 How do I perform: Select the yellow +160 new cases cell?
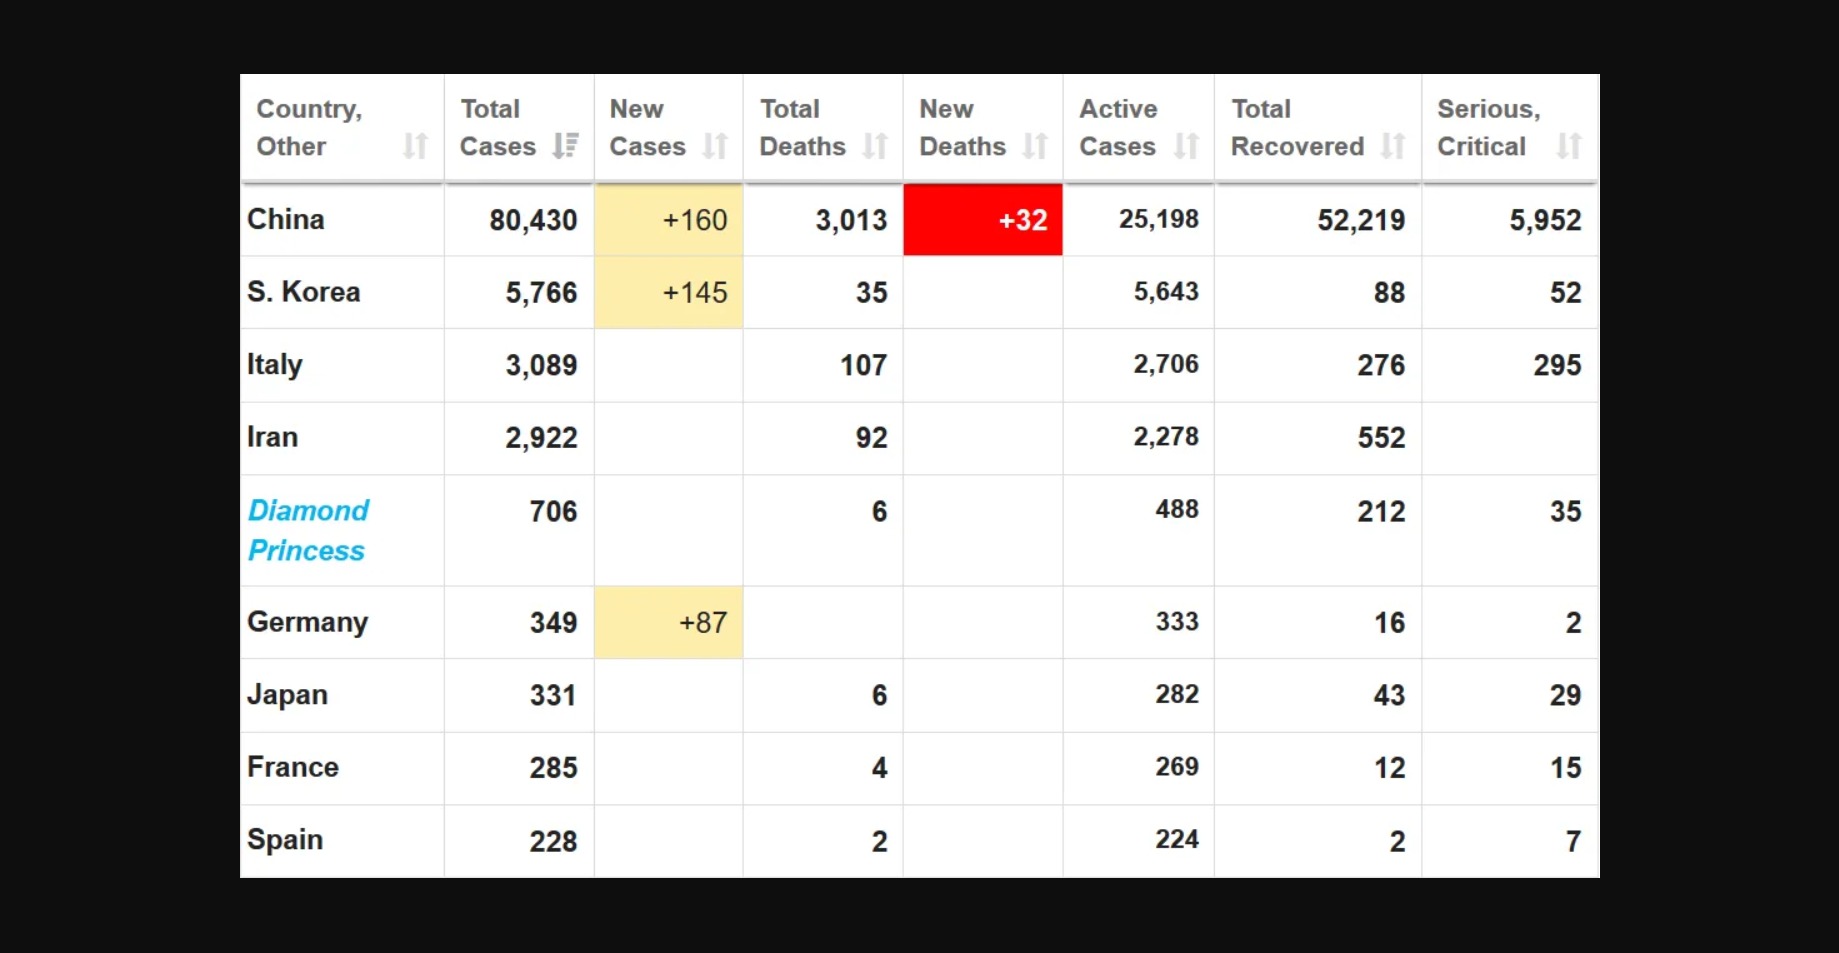(669, 220)
